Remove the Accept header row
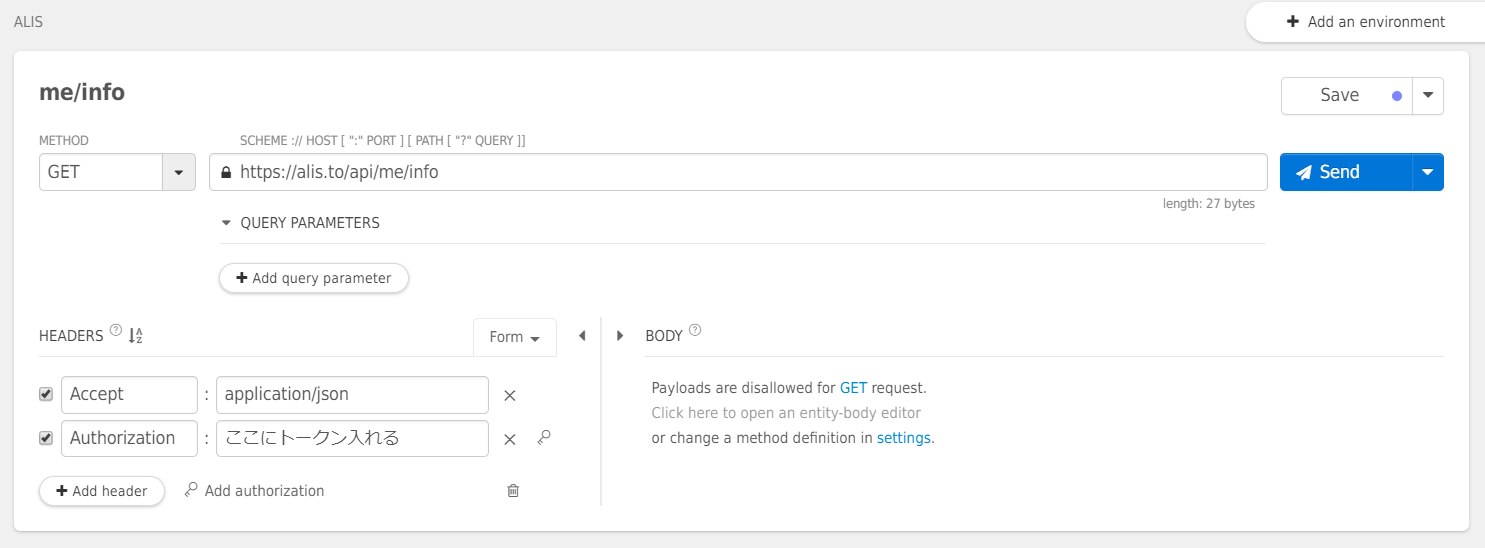Image resolution: width=1485 pixels, height=548 pixels. [509, 395]
